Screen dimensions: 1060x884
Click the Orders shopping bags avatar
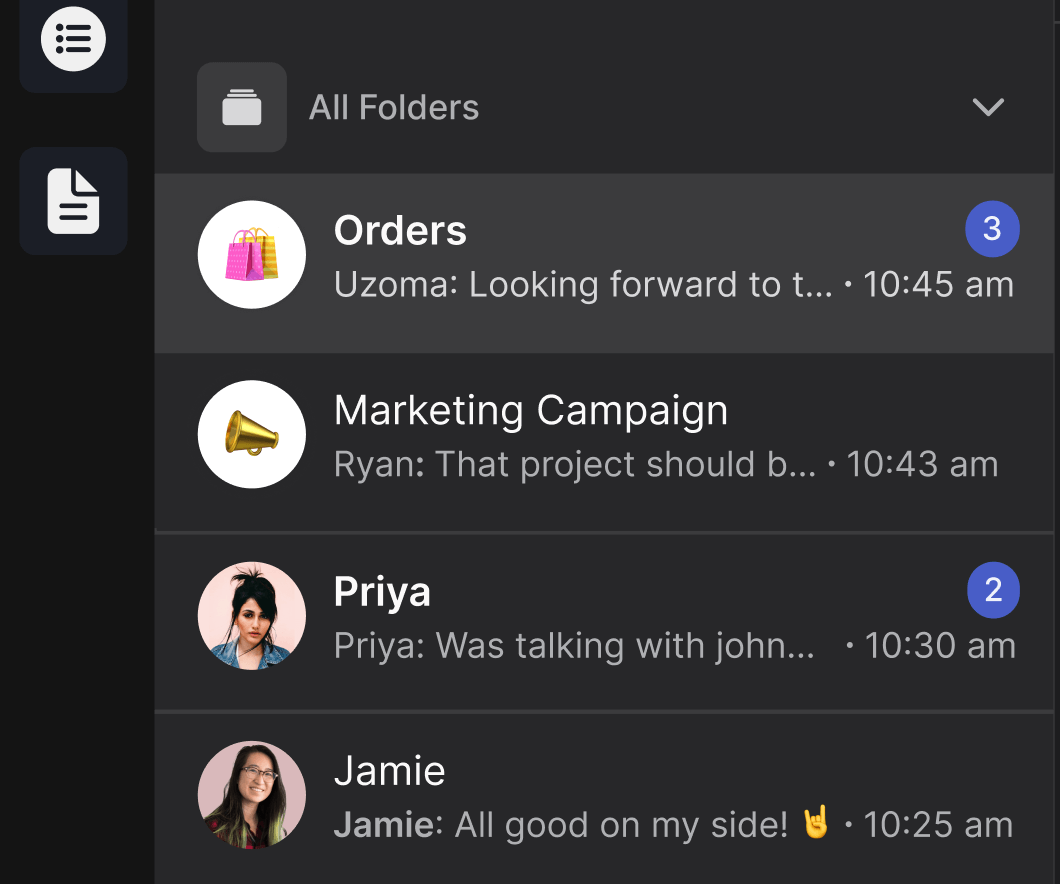pos(252,254)
